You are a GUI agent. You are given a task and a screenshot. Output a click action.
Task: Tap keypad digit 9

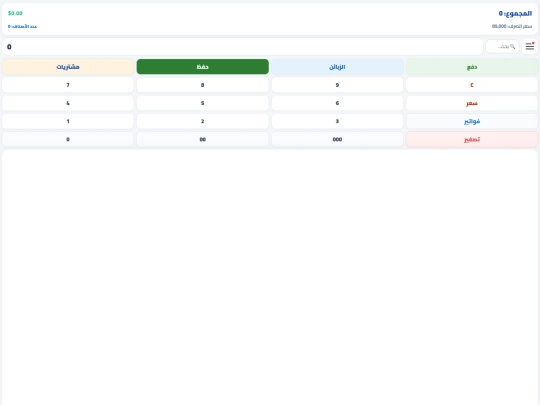(337, 85)
